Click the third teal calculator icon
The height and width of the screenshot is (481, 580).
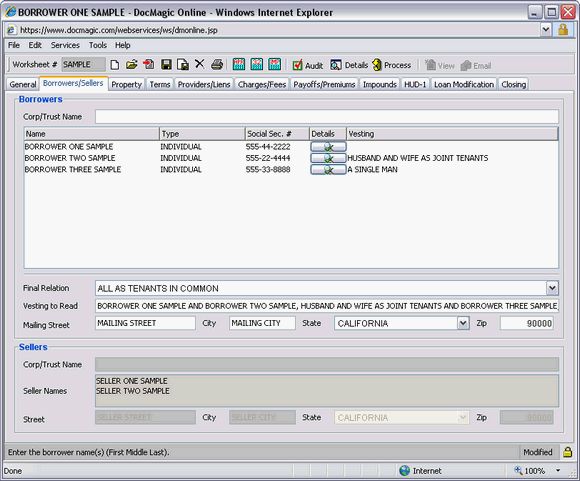pos(274,64)
